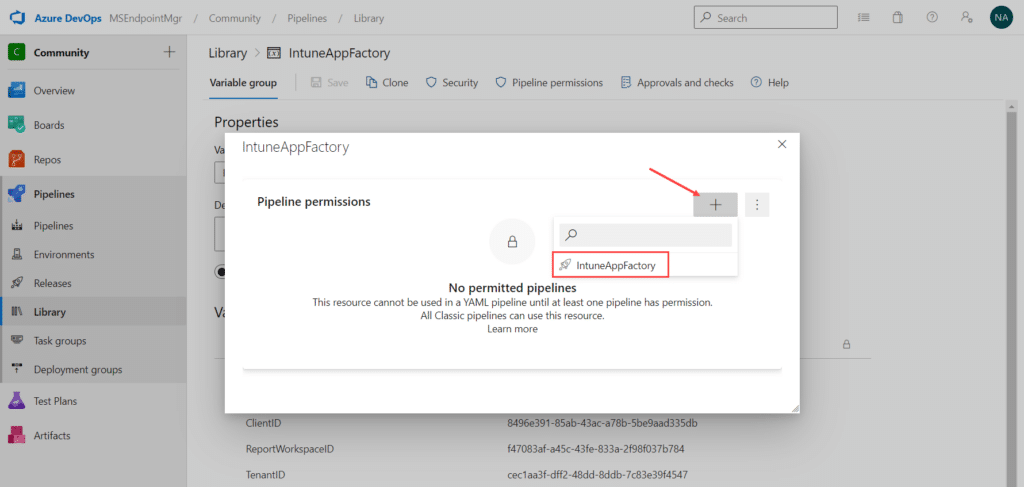
Task: Click MSEndpointMgr in top breadcrumb
Action: (146, 18)
